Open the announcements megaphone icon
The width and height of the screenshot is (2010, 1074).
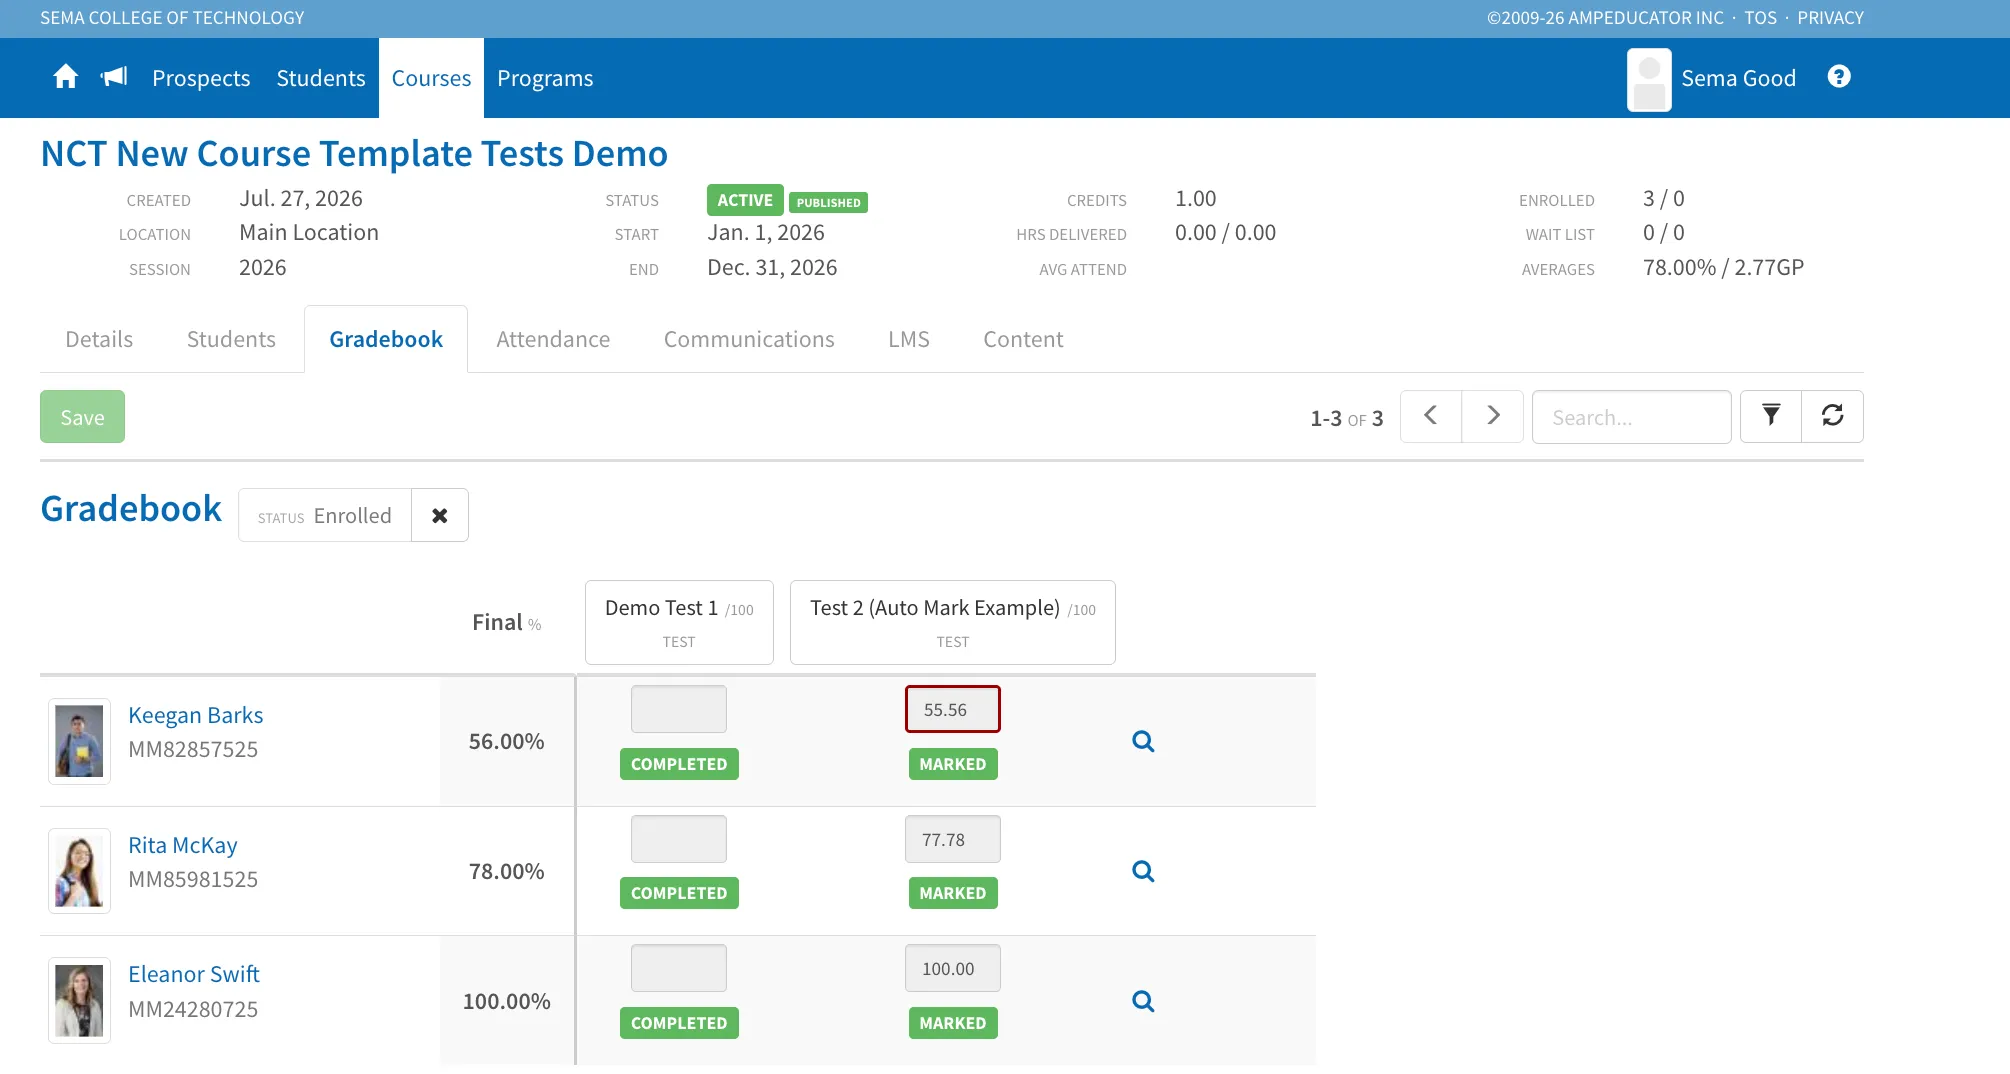[114, 77]
